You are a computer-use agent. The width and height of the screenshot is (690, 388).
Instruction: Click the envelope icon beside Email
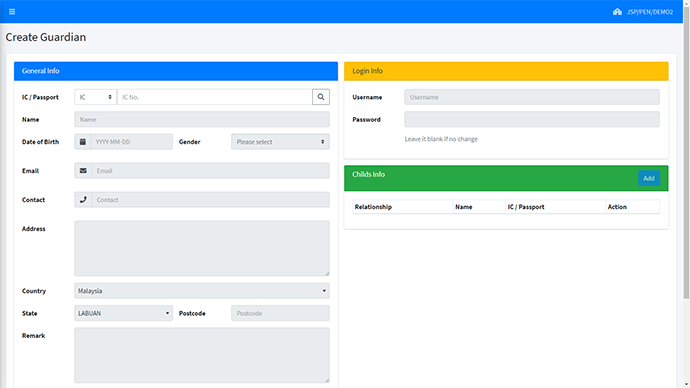pos(83,171)
